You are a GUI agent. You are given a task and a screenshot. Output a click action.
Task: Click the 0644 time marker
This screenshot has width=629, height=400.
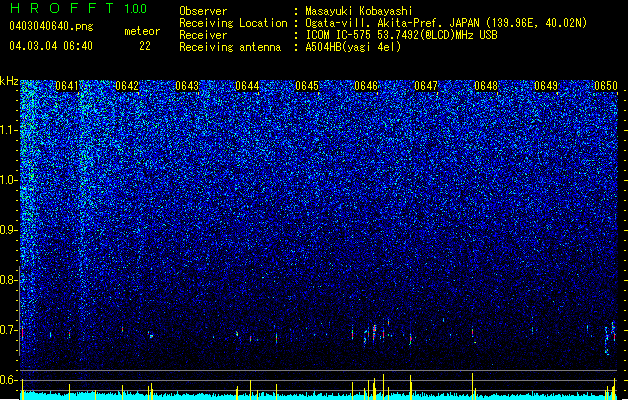tap(247, 86)
